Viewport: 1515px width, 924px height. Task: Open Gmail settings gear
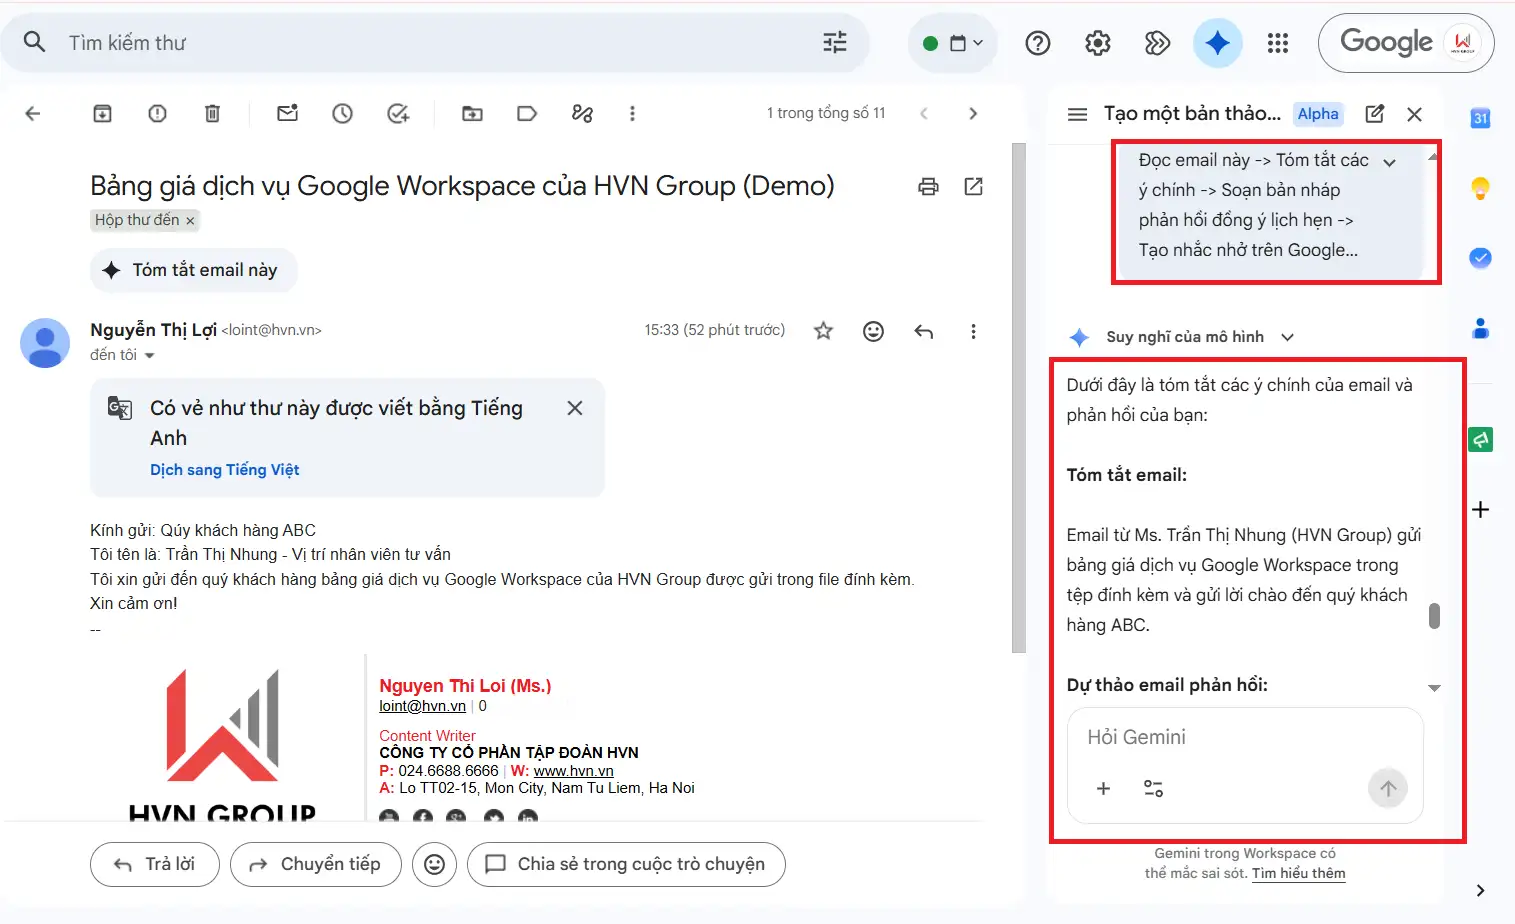[1098, 43]
